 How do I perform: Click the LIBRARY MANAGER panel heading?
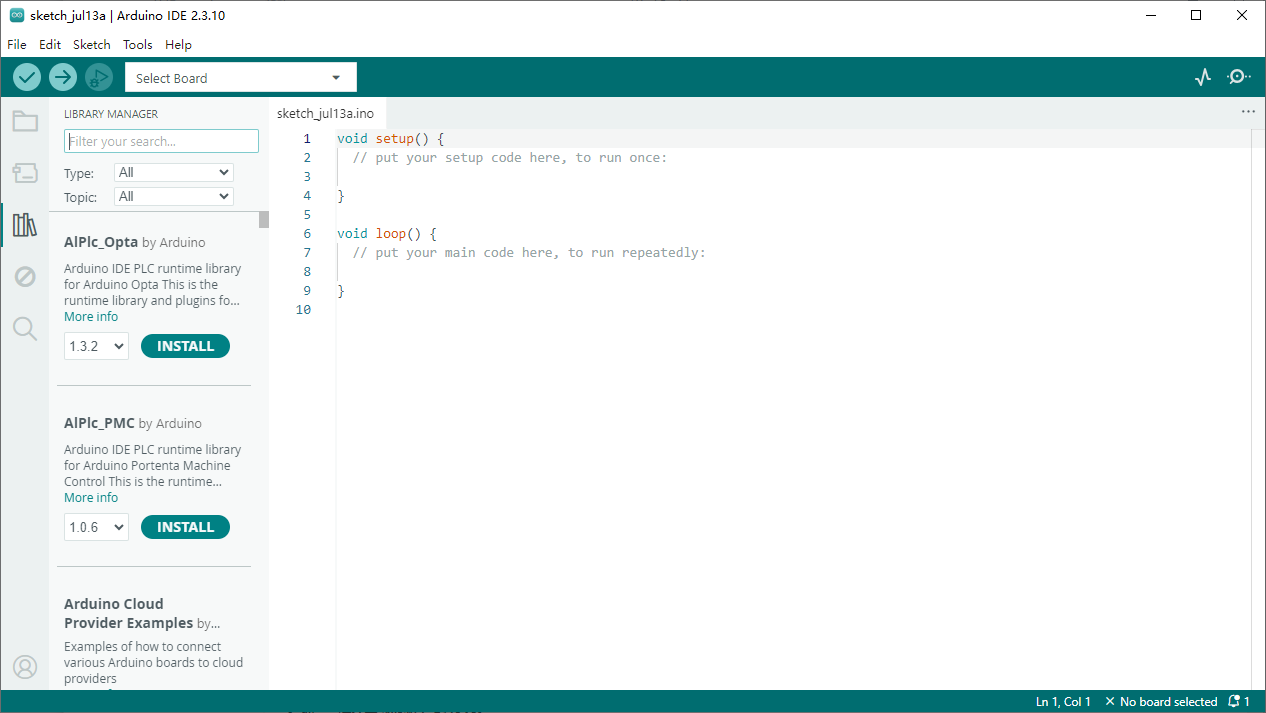coord(111,114)
